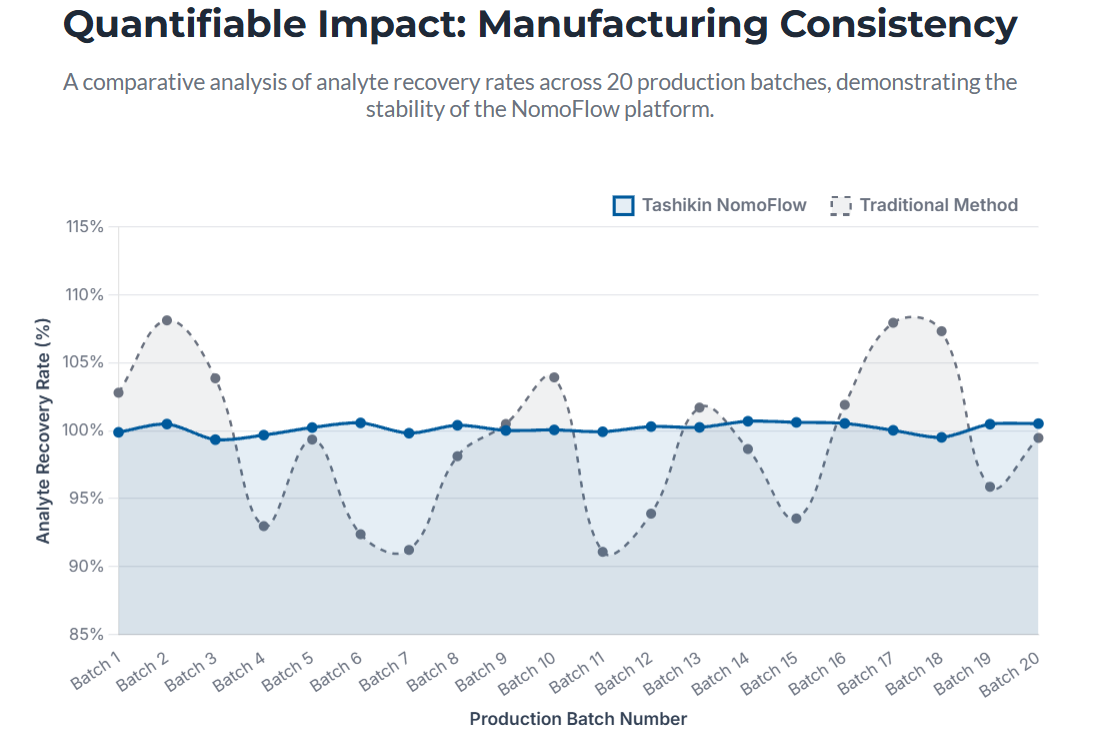Click the Quantifiable Impact chart heading
1100x745 pixels.
540,25
